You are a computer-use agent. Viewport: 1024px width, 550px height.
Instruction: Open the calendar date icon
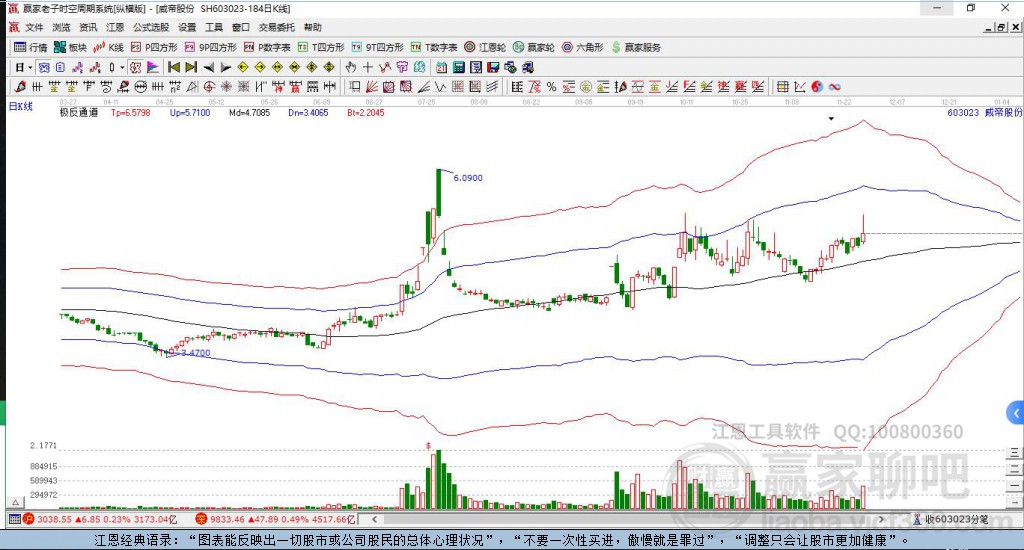441,67
